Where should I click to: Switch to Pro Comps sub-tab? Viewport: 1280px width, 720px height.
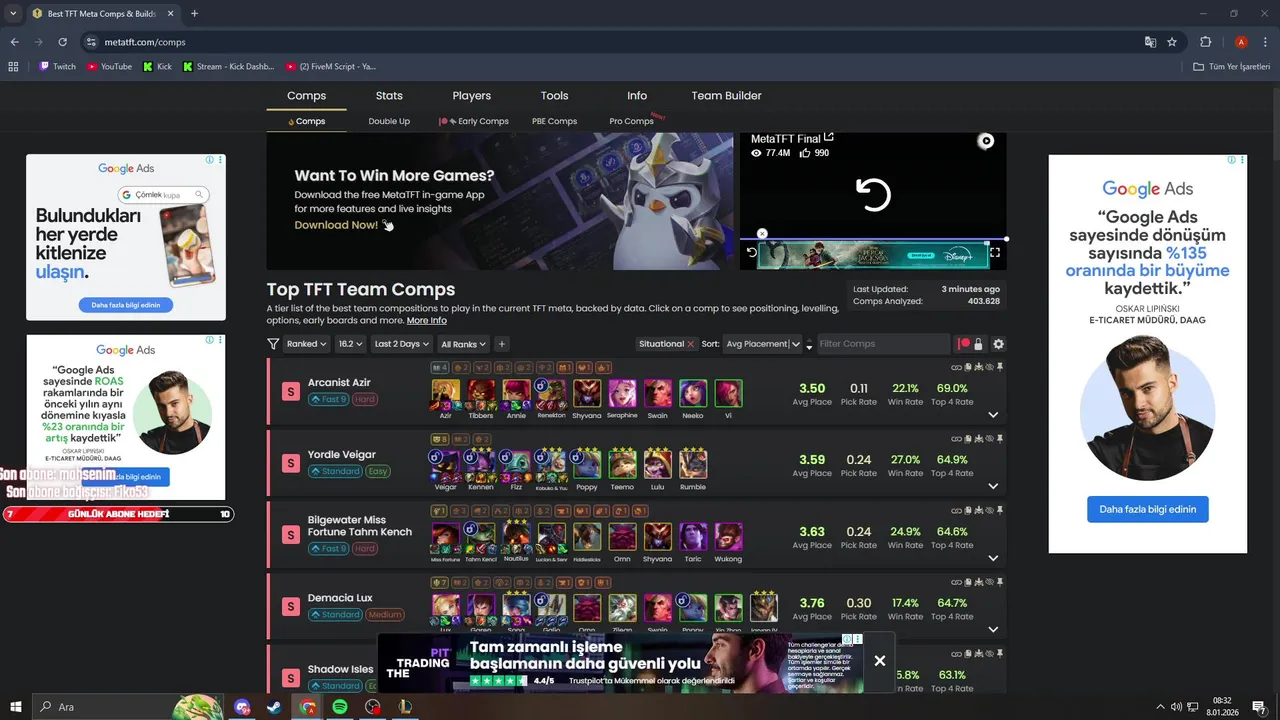[x=631, y=121]
